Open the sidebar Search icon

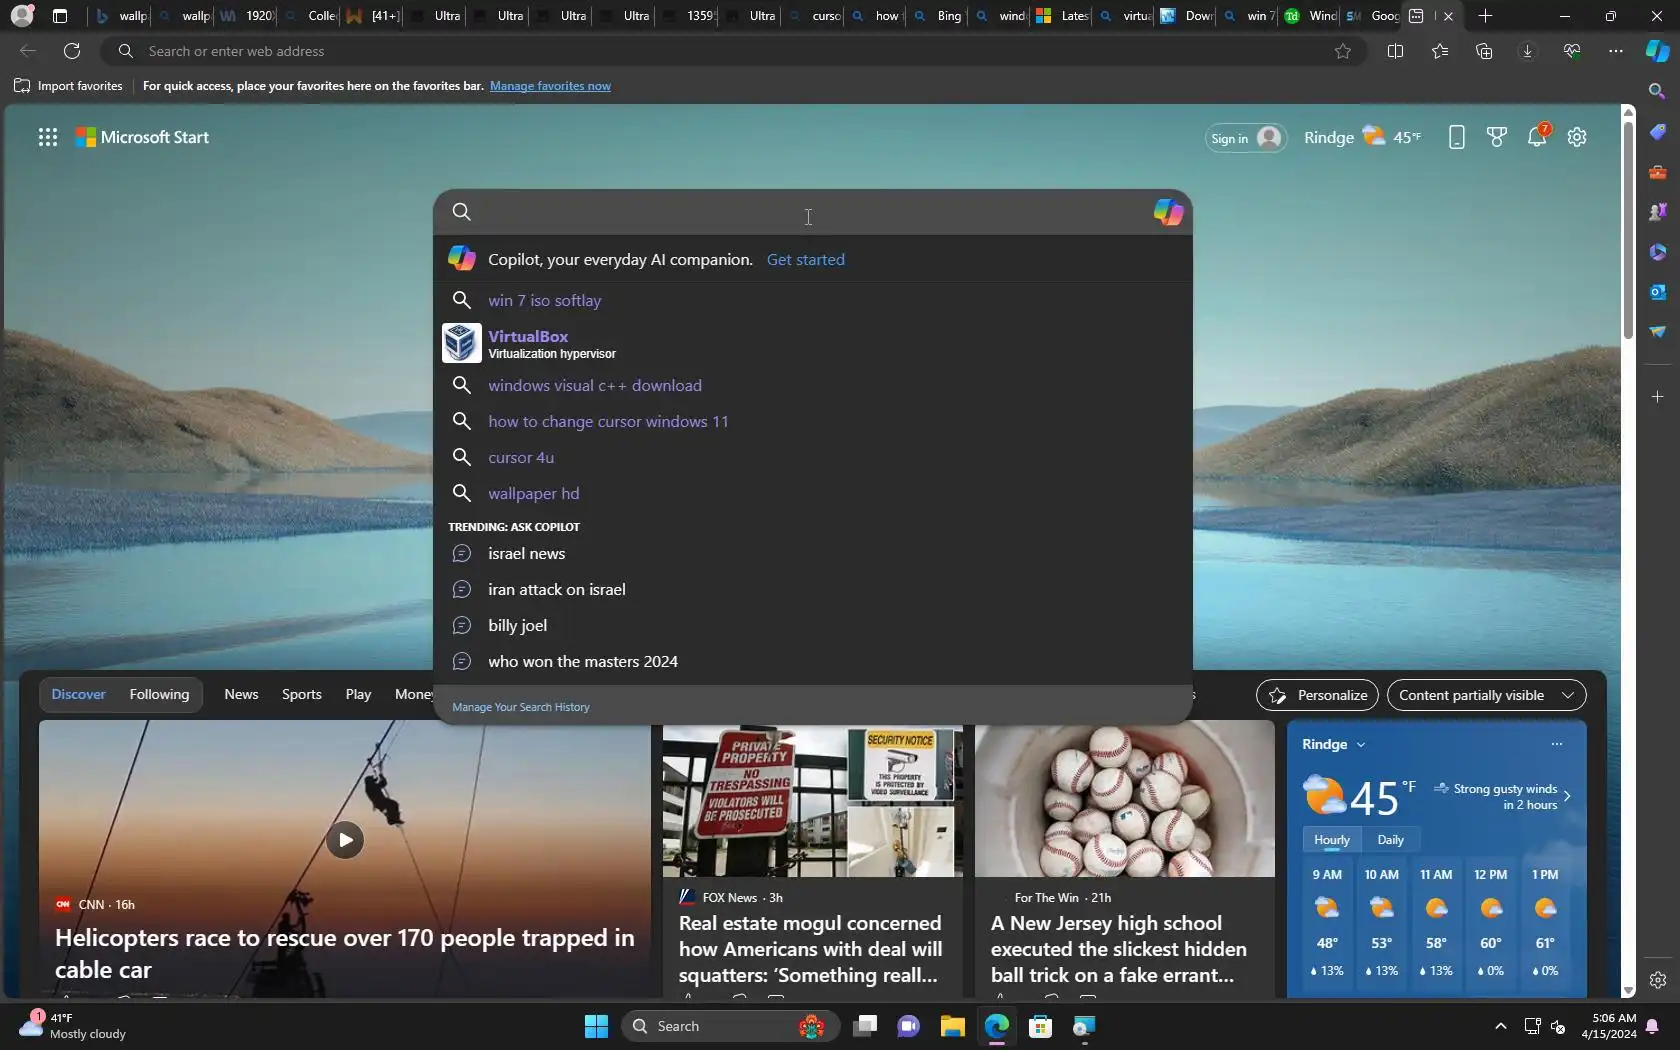(x=1658, y=91)
